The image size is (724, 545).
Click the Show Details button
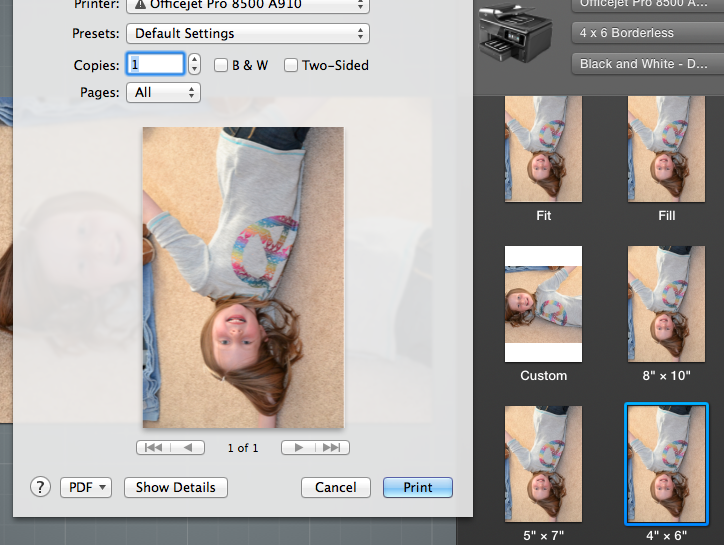pyautogui.click(x=176, y=487)
